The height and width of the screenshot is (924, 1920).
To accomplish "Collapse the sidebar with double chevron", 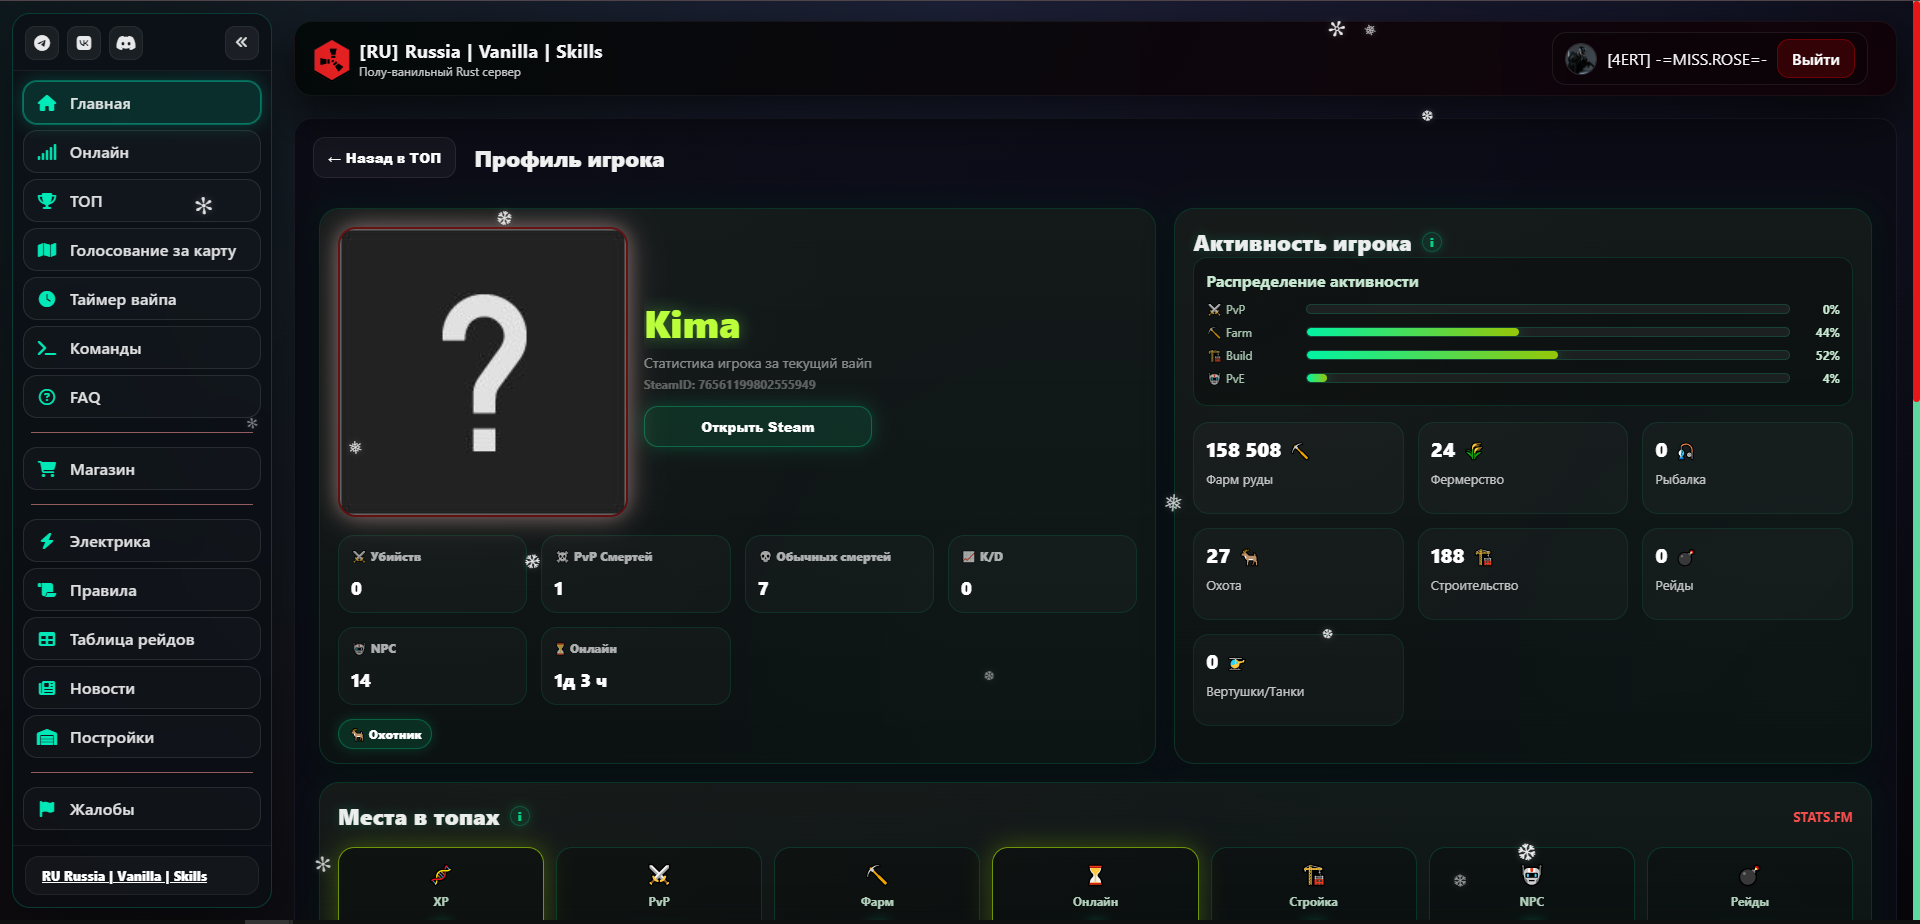I will click(x=241, y=42).
